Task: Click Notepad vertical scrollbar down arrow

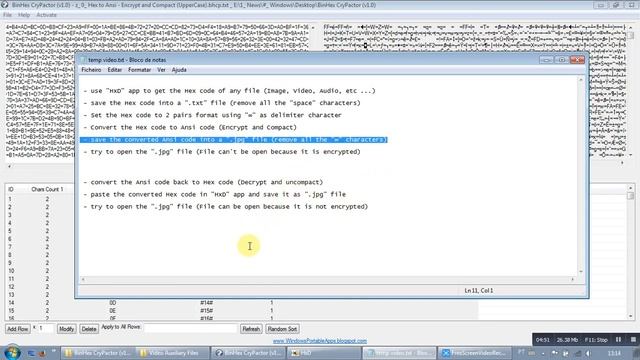Action: coord(580,271)
